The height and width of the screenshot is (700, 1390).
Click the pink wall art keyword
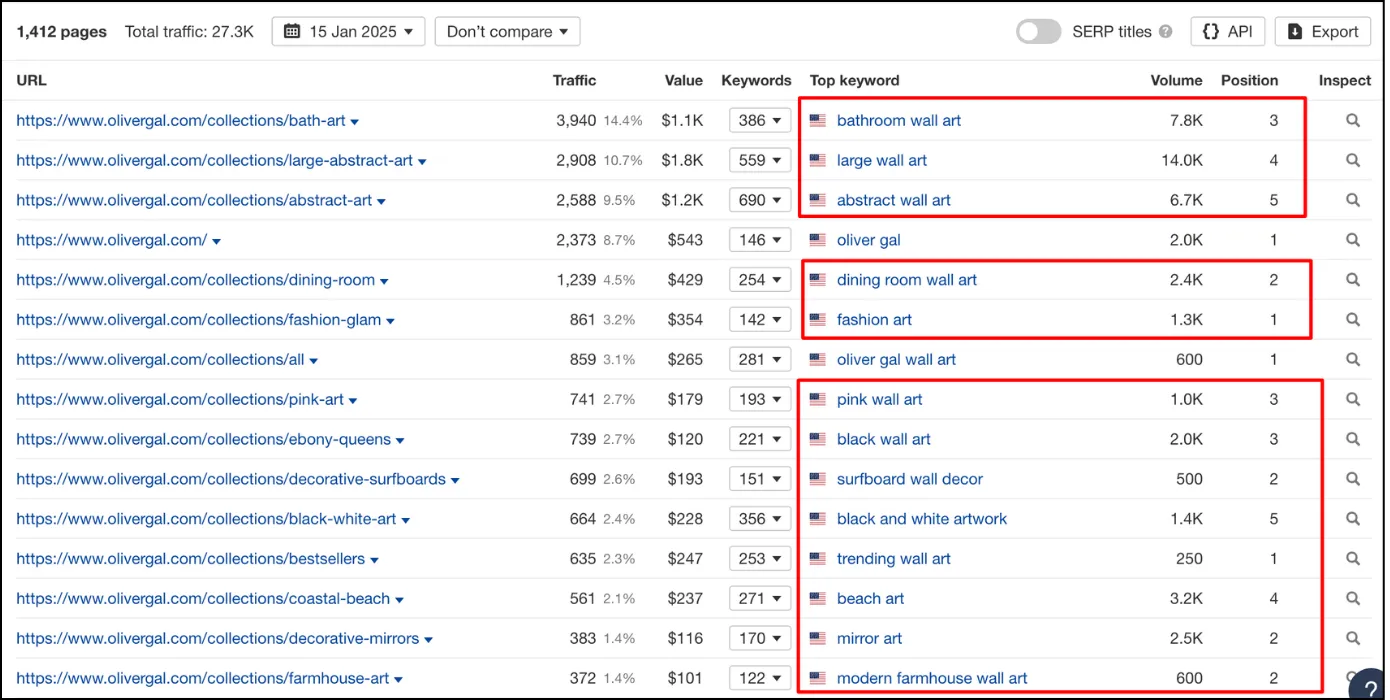pyautogui.click(x=880, y=399)
